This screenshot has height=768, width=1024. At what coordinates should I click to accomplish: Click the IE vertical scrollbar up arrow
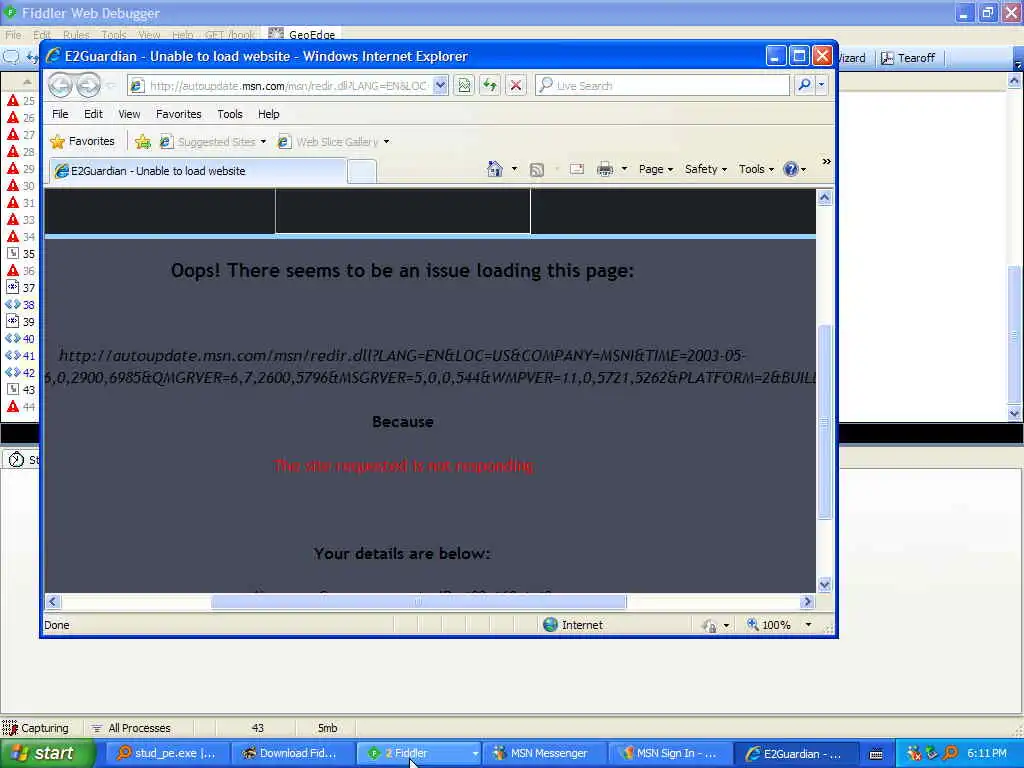tap(825, 198)
